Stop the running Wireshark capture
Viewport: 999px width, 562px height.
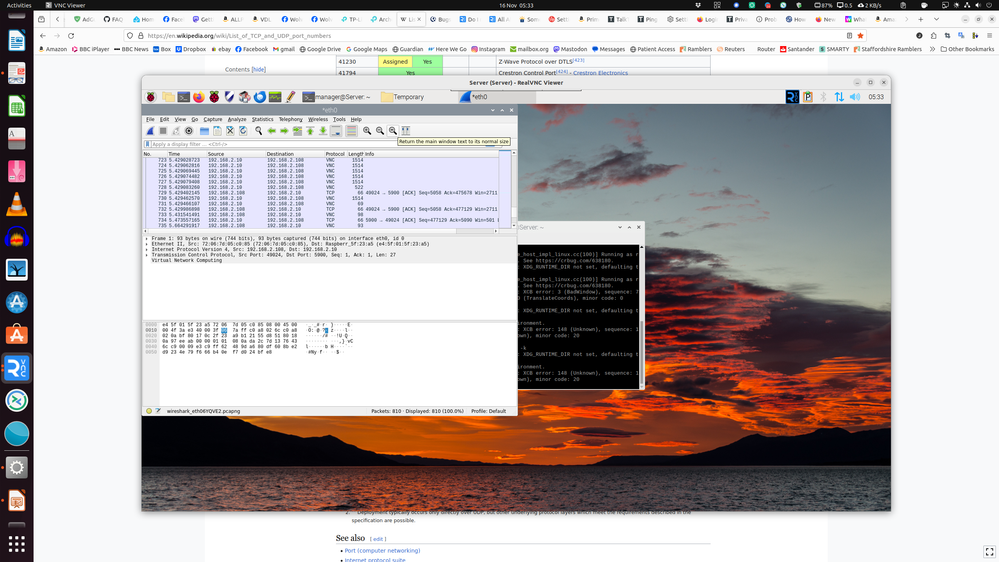(x=163, y=131)
